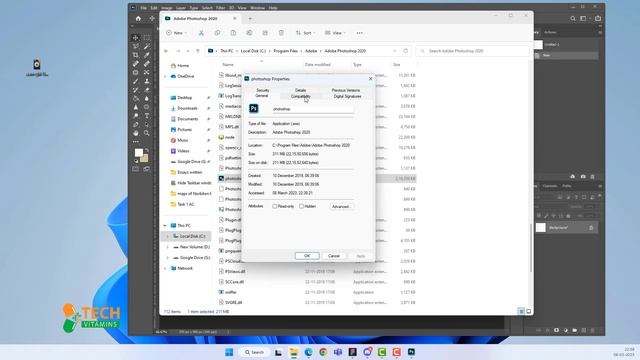Open address bar history dropdown arrow

[x=394, y=51]
